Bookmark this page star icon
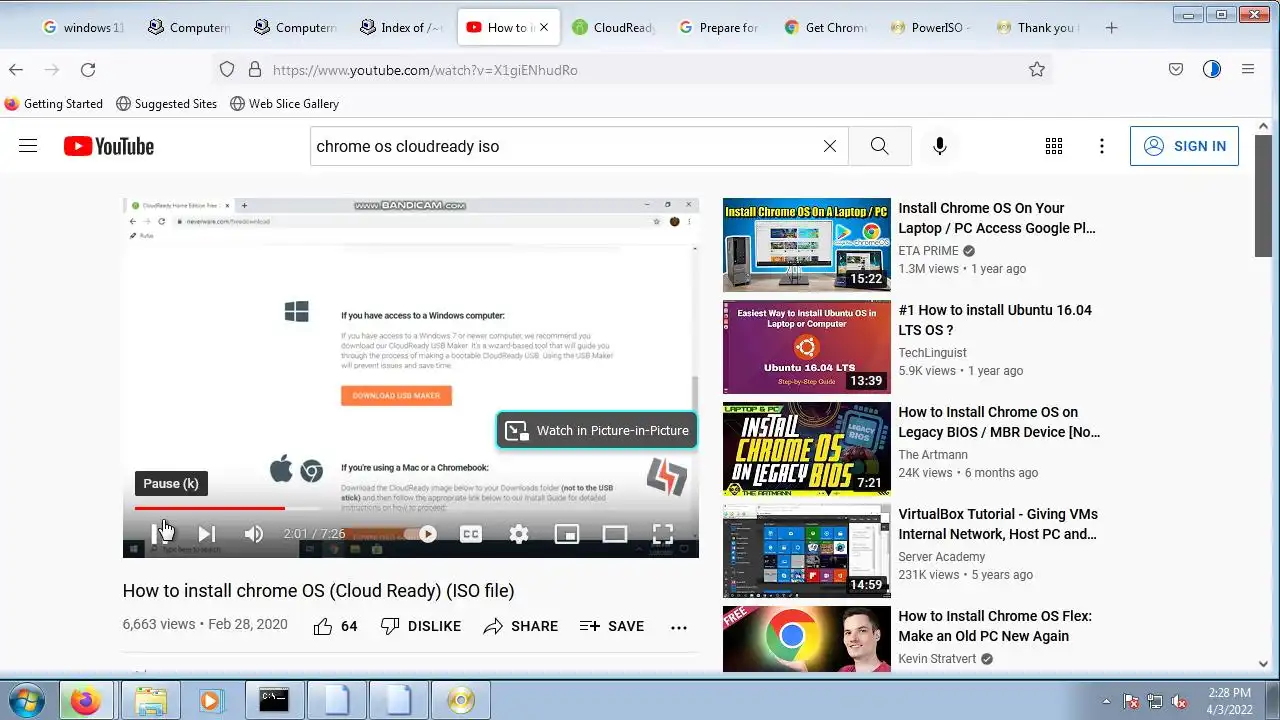The height and width of the screenshot is (720, 1280). 1037,69
